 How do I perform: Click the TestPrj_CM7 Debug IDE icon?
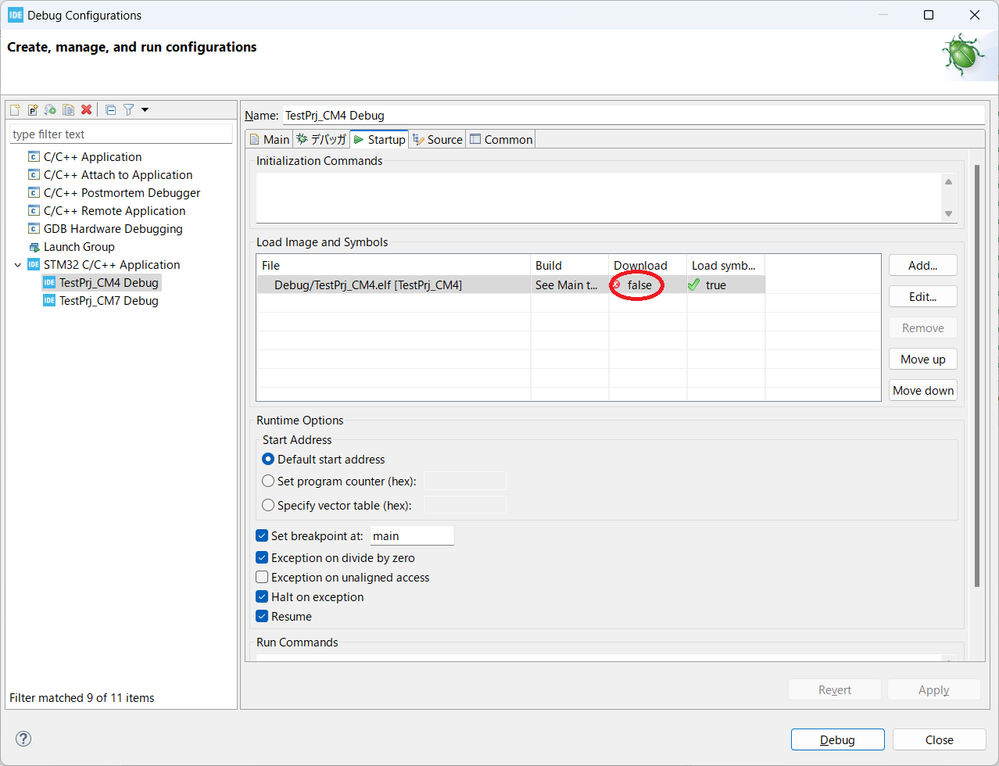click(x=49, y=300)
